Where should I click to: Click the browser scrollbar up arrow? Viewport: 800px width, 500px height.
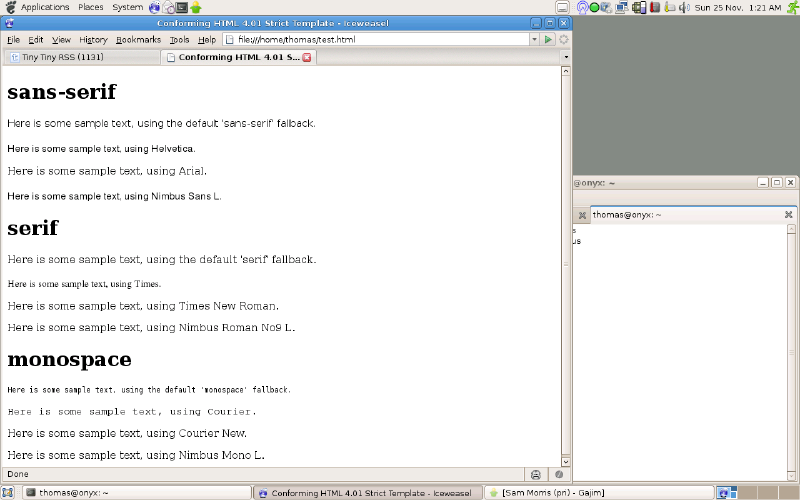click(x=565, y=71)
